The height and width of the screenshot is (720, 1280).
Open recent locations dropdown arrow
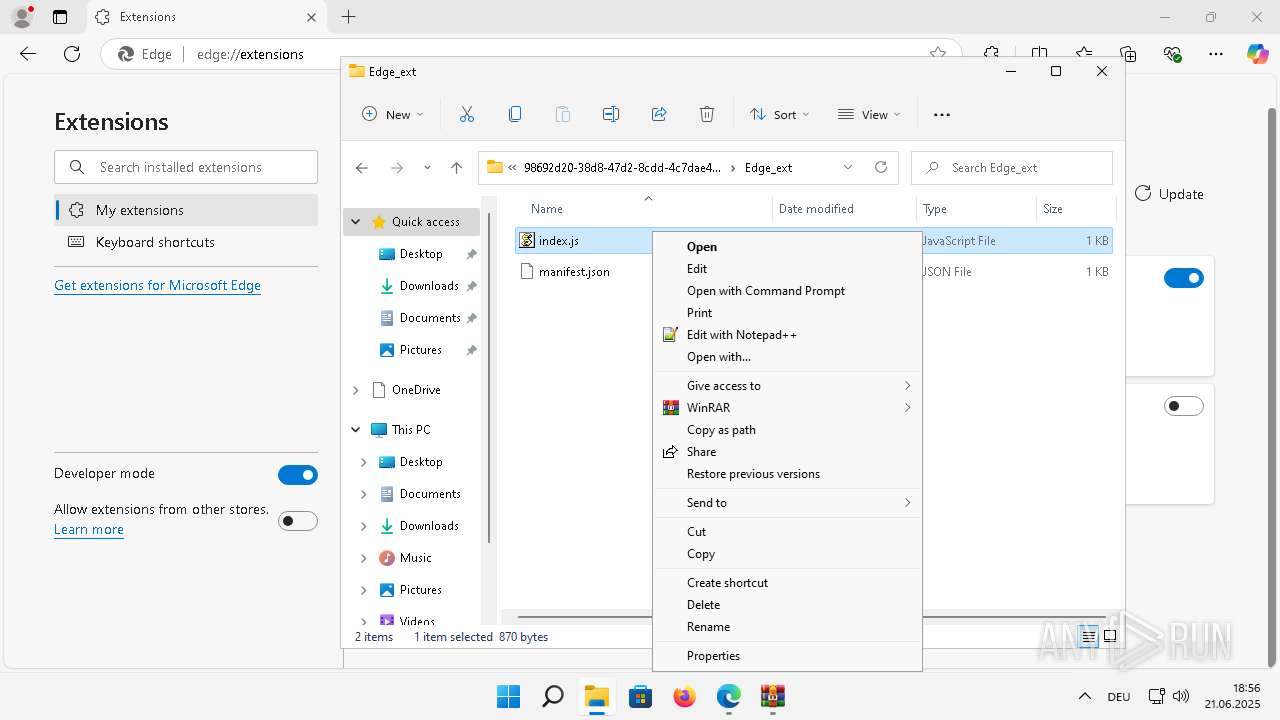(427, 168)
